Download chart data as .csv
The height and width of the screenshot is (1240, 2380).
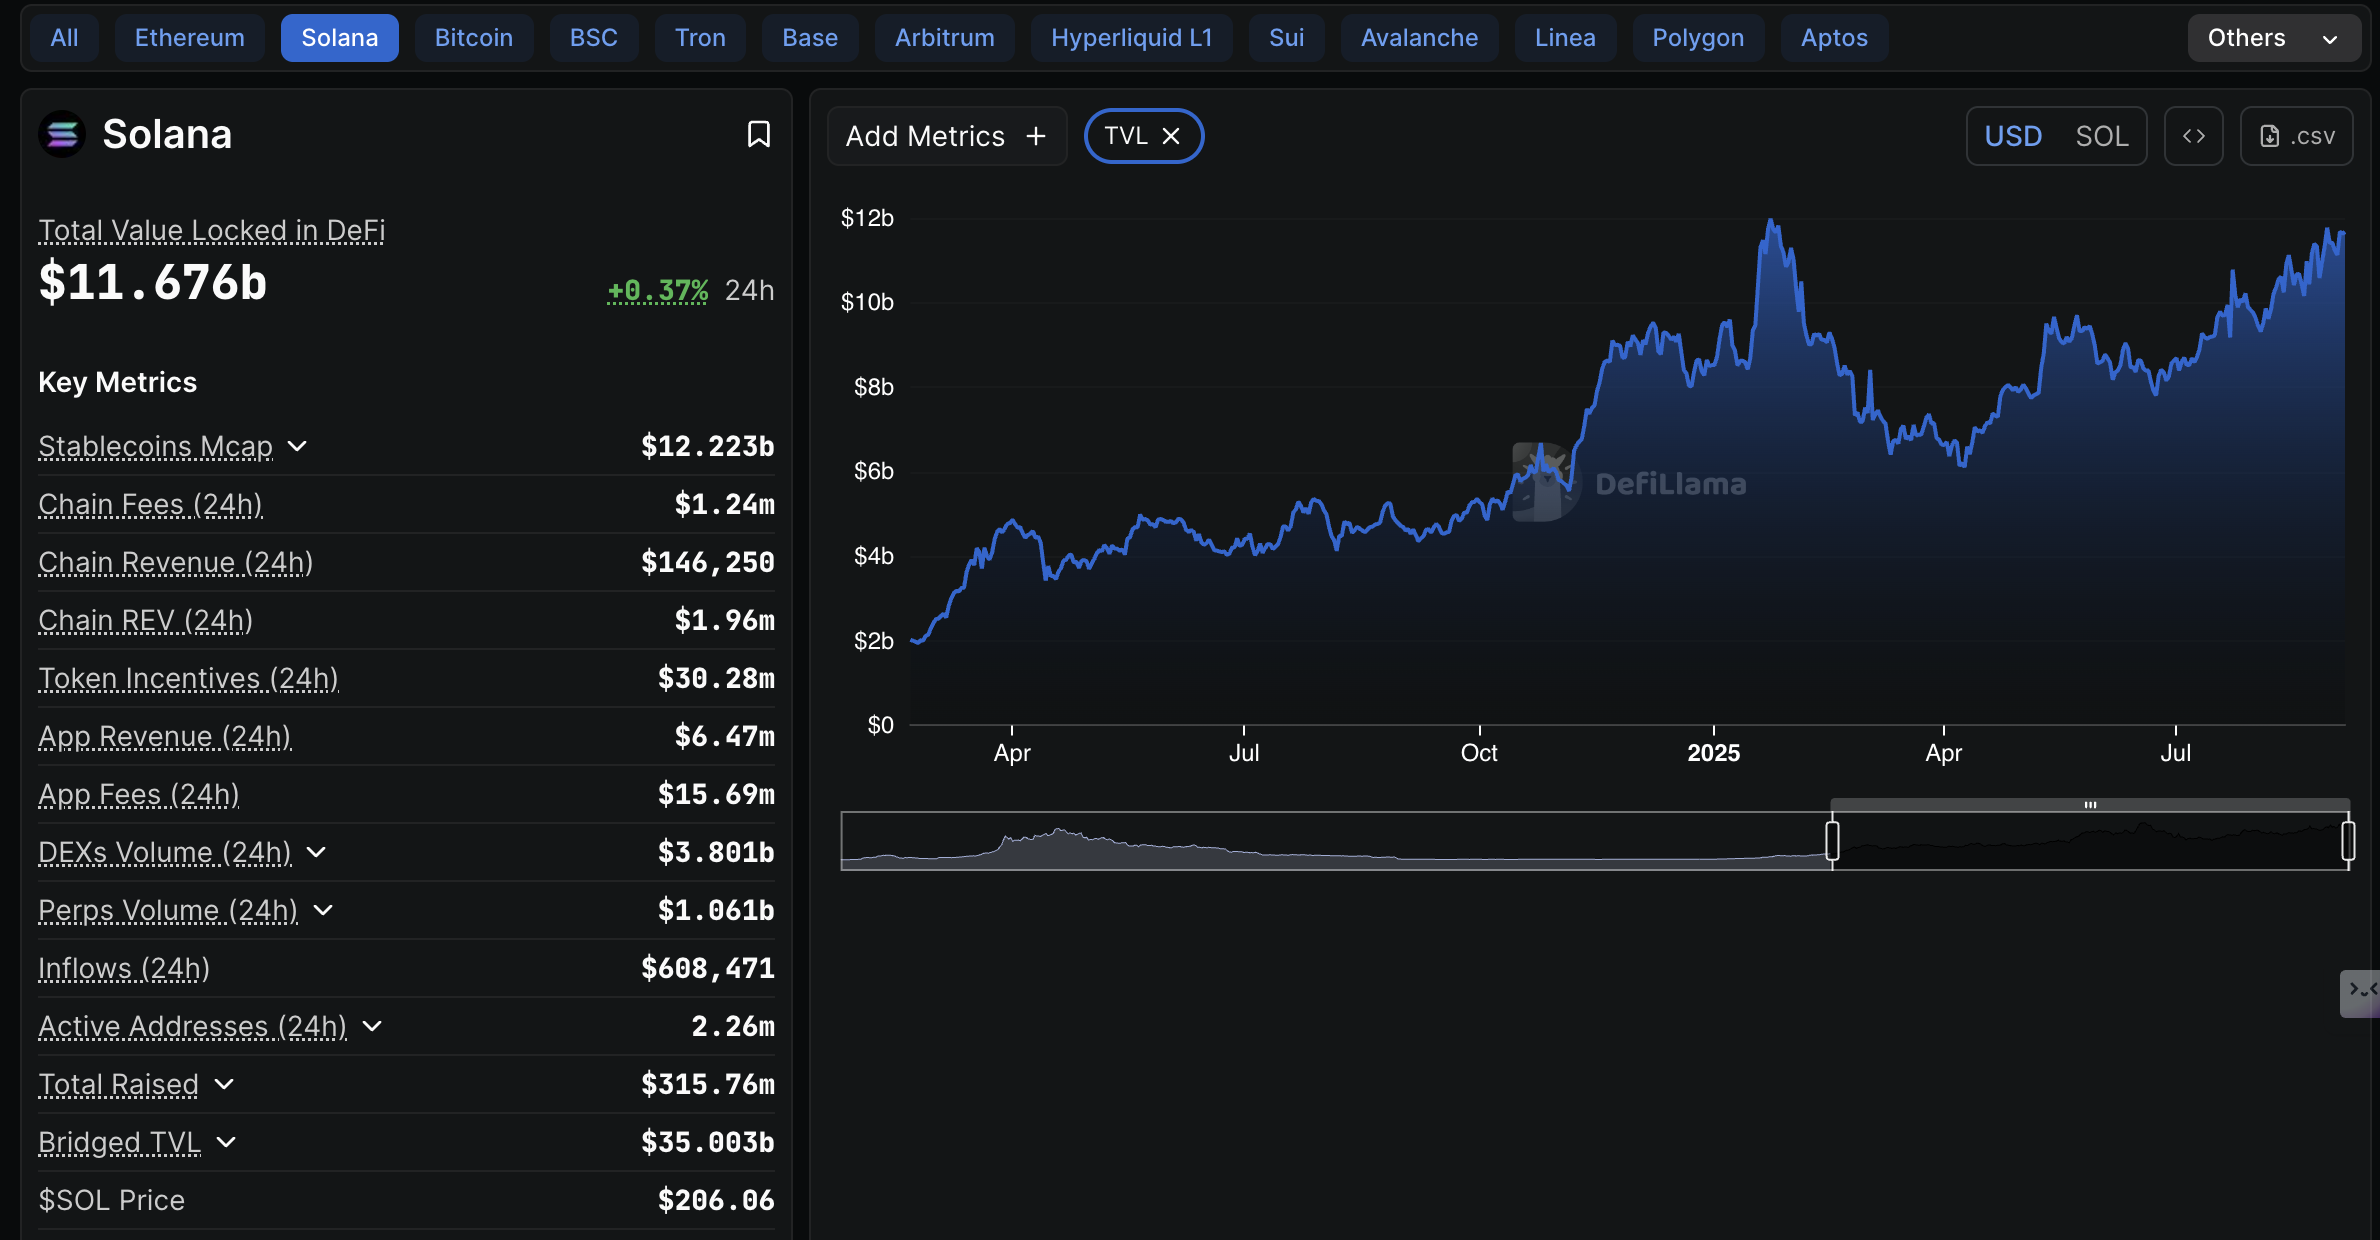click(x=2296, y=136)
